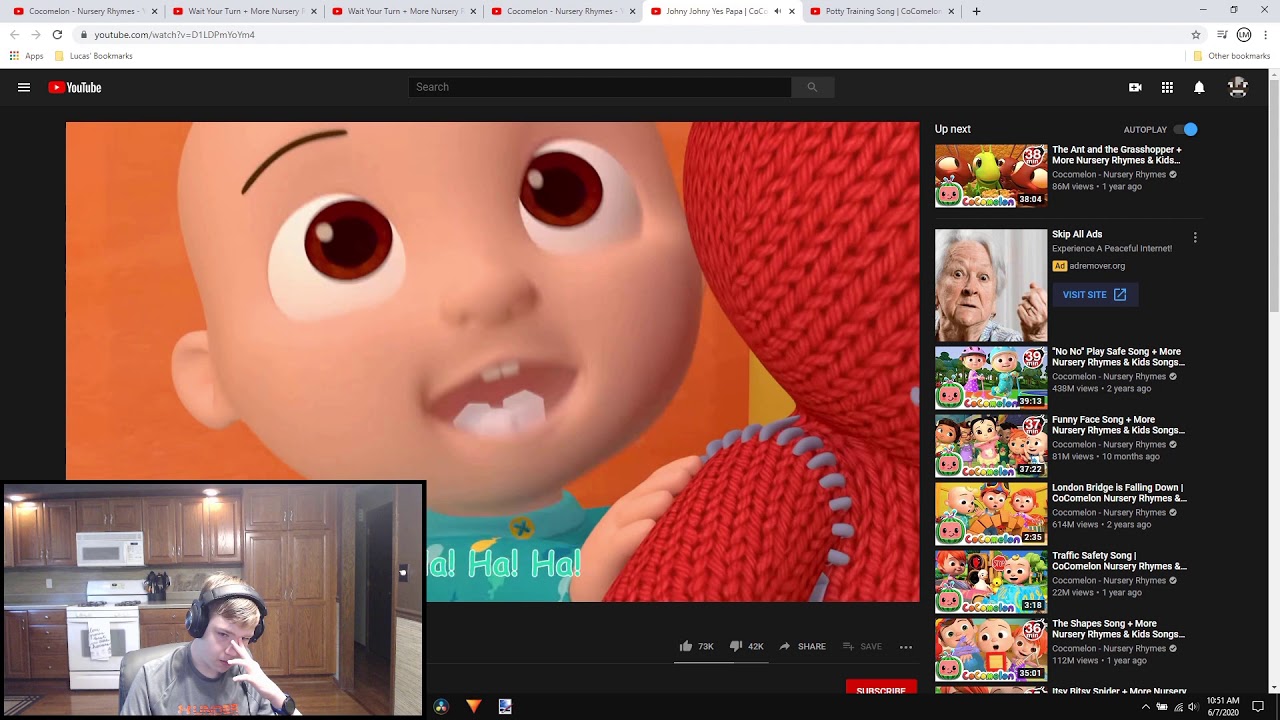Open the taskbar volume control
Screen dimensions: 1280x720
[1193, 707]
